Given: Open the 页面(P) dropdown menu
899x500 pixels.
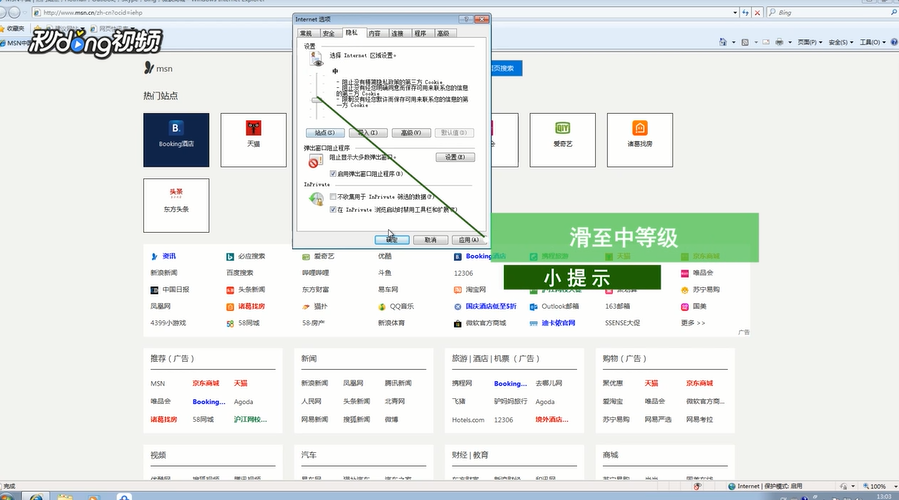Looking at the screenshot, I should [x=810, y=42].
